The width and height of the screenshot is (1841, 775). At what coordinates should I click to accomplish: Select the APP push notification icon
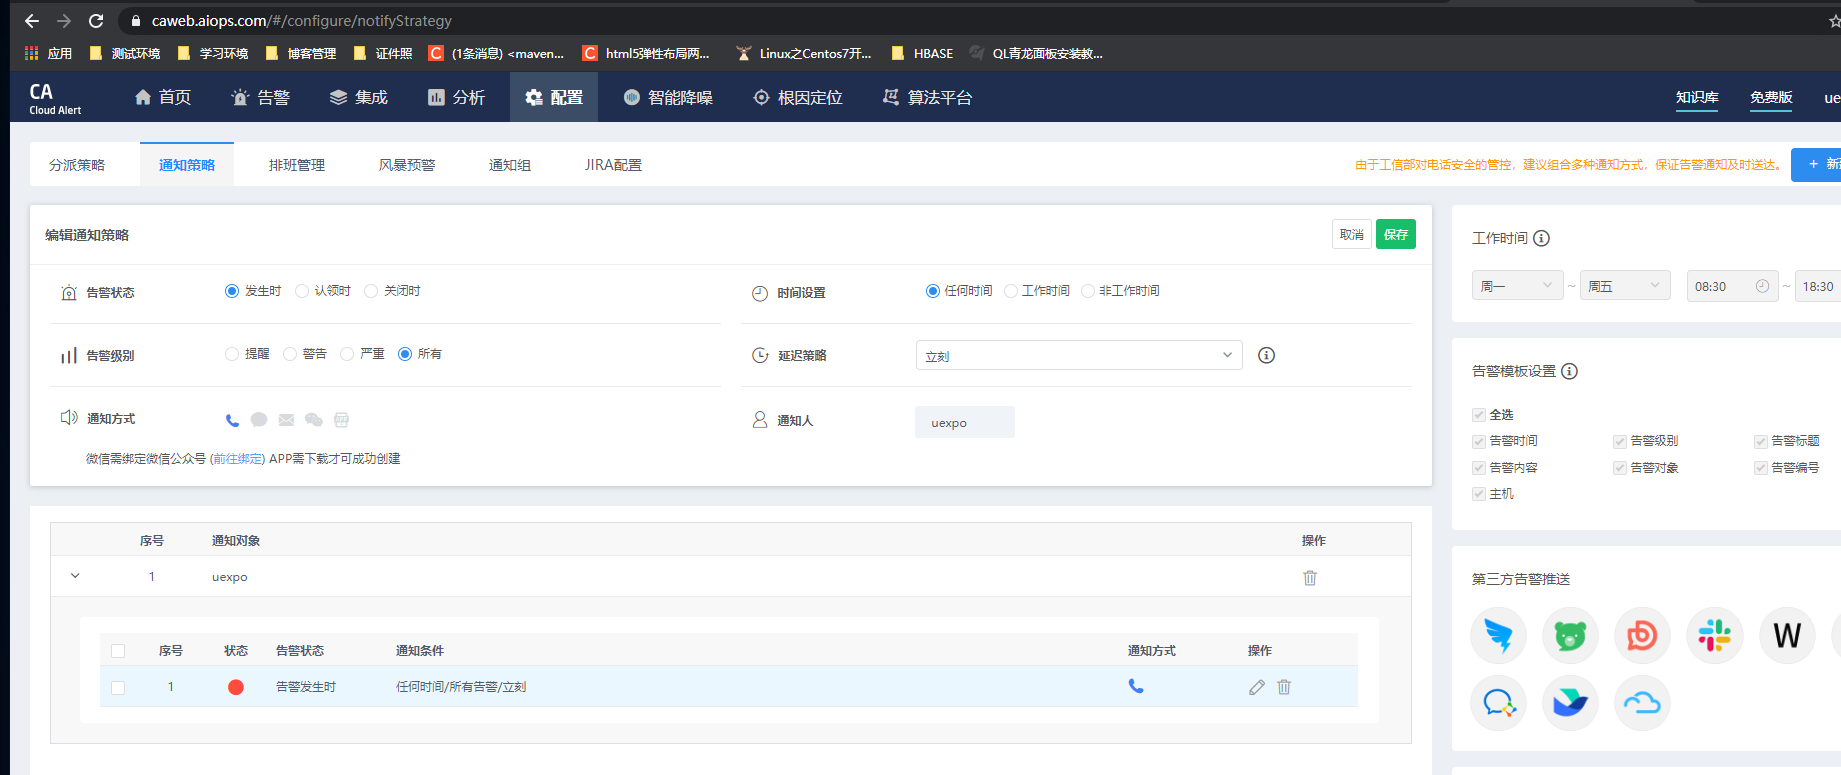pos(341,420)
